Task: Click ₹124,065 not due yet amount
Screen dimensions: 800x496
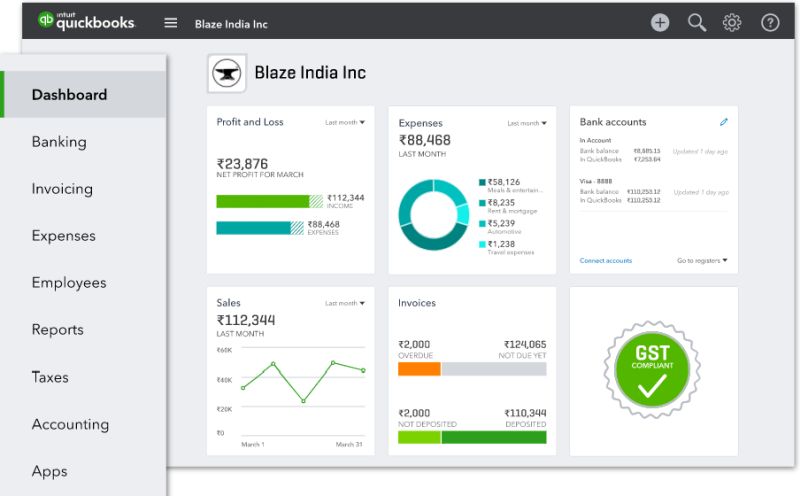Action: click(525, 344)
